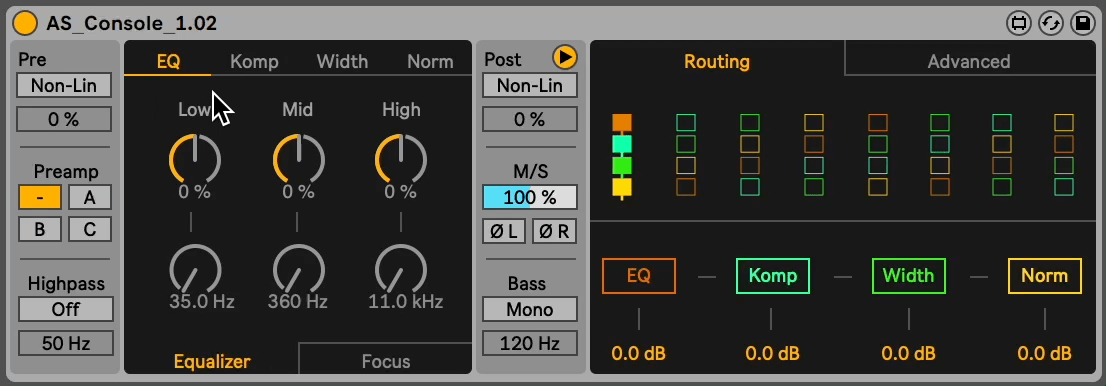
Task: Click the AS_Console_1.02 device title
Action: coord(132,23)
